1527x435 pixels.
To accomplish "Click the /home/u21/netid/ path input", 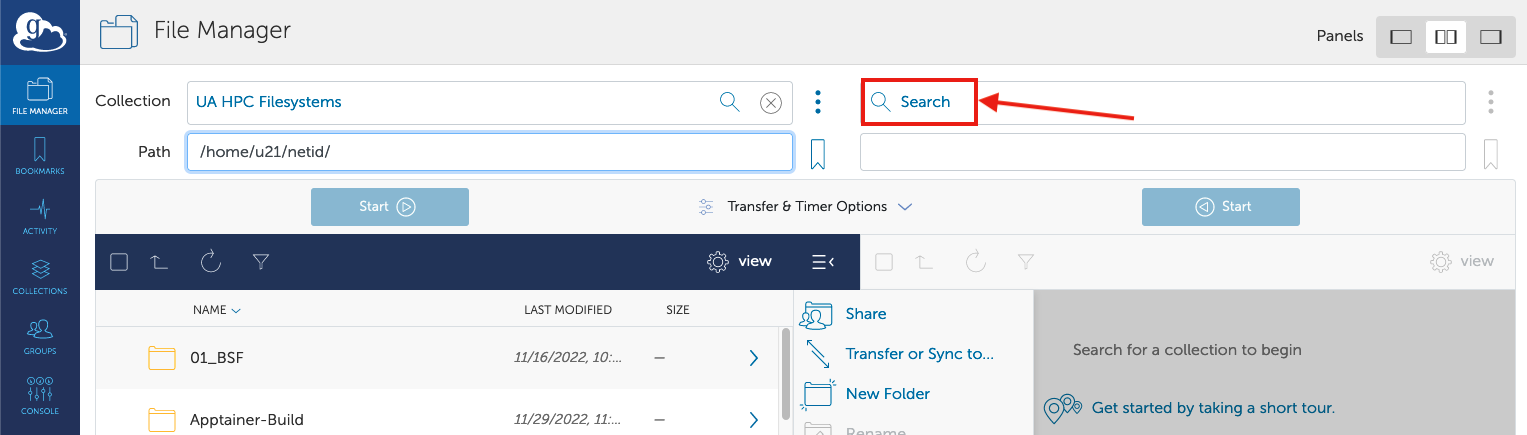I will tap(490, 153).
